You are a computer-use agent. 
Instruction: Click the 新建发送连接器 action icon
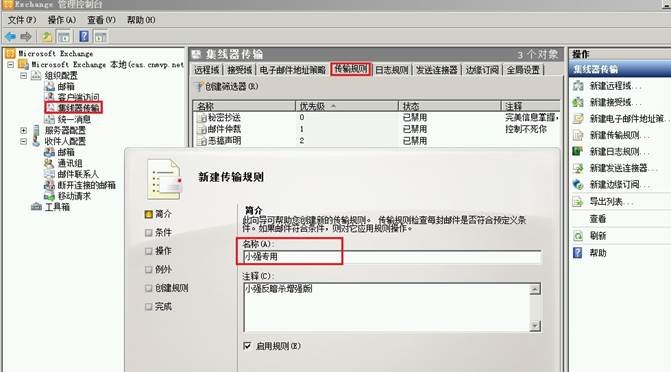tap(578, 168)
